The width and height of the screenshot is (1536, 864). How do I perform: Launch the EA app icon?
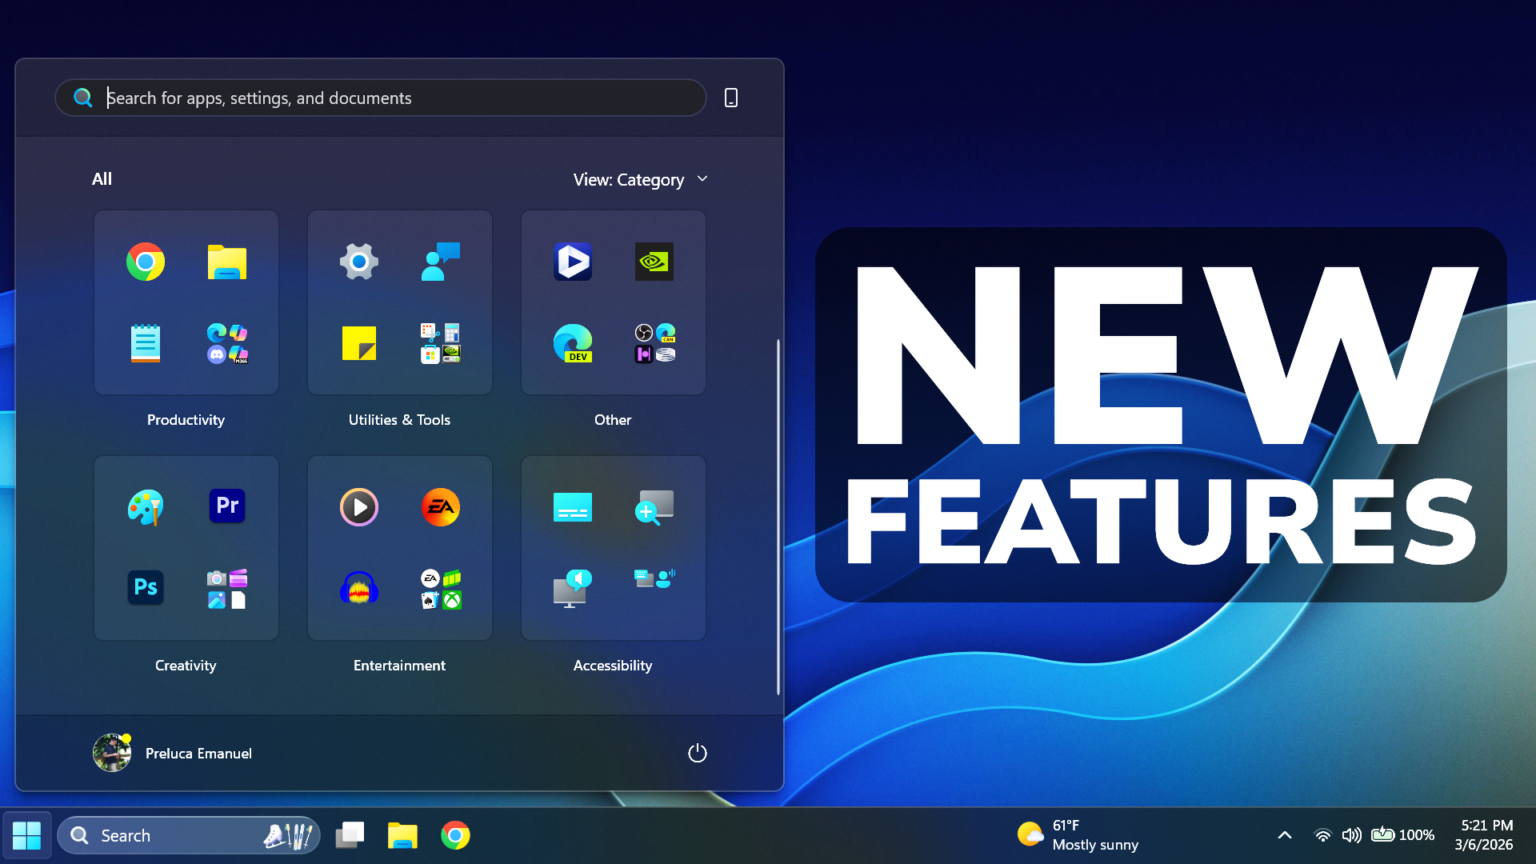click(440, 507)
